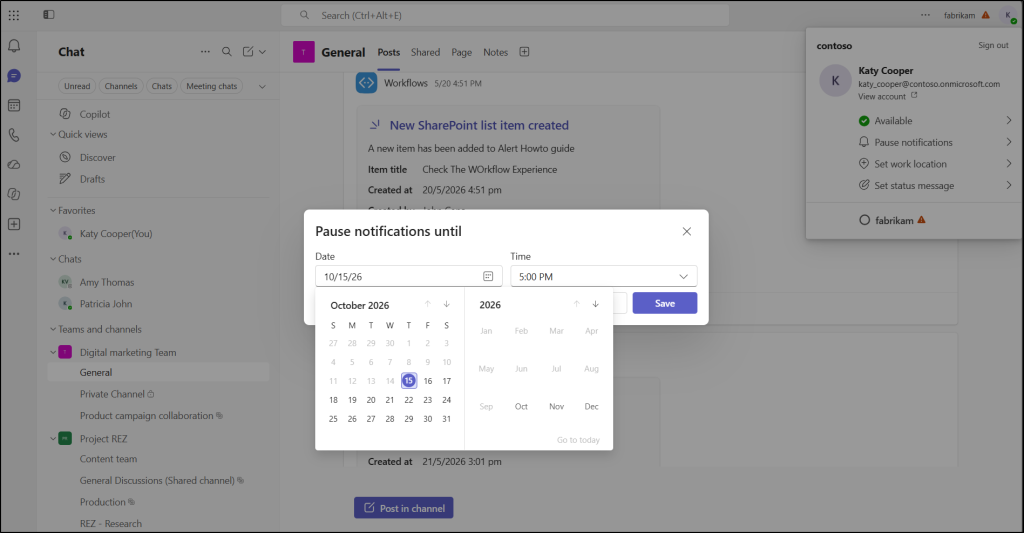Viewport: 1024px width, 533px height.
Task: Click Post in channel button
Action: [x=404, y=508]
